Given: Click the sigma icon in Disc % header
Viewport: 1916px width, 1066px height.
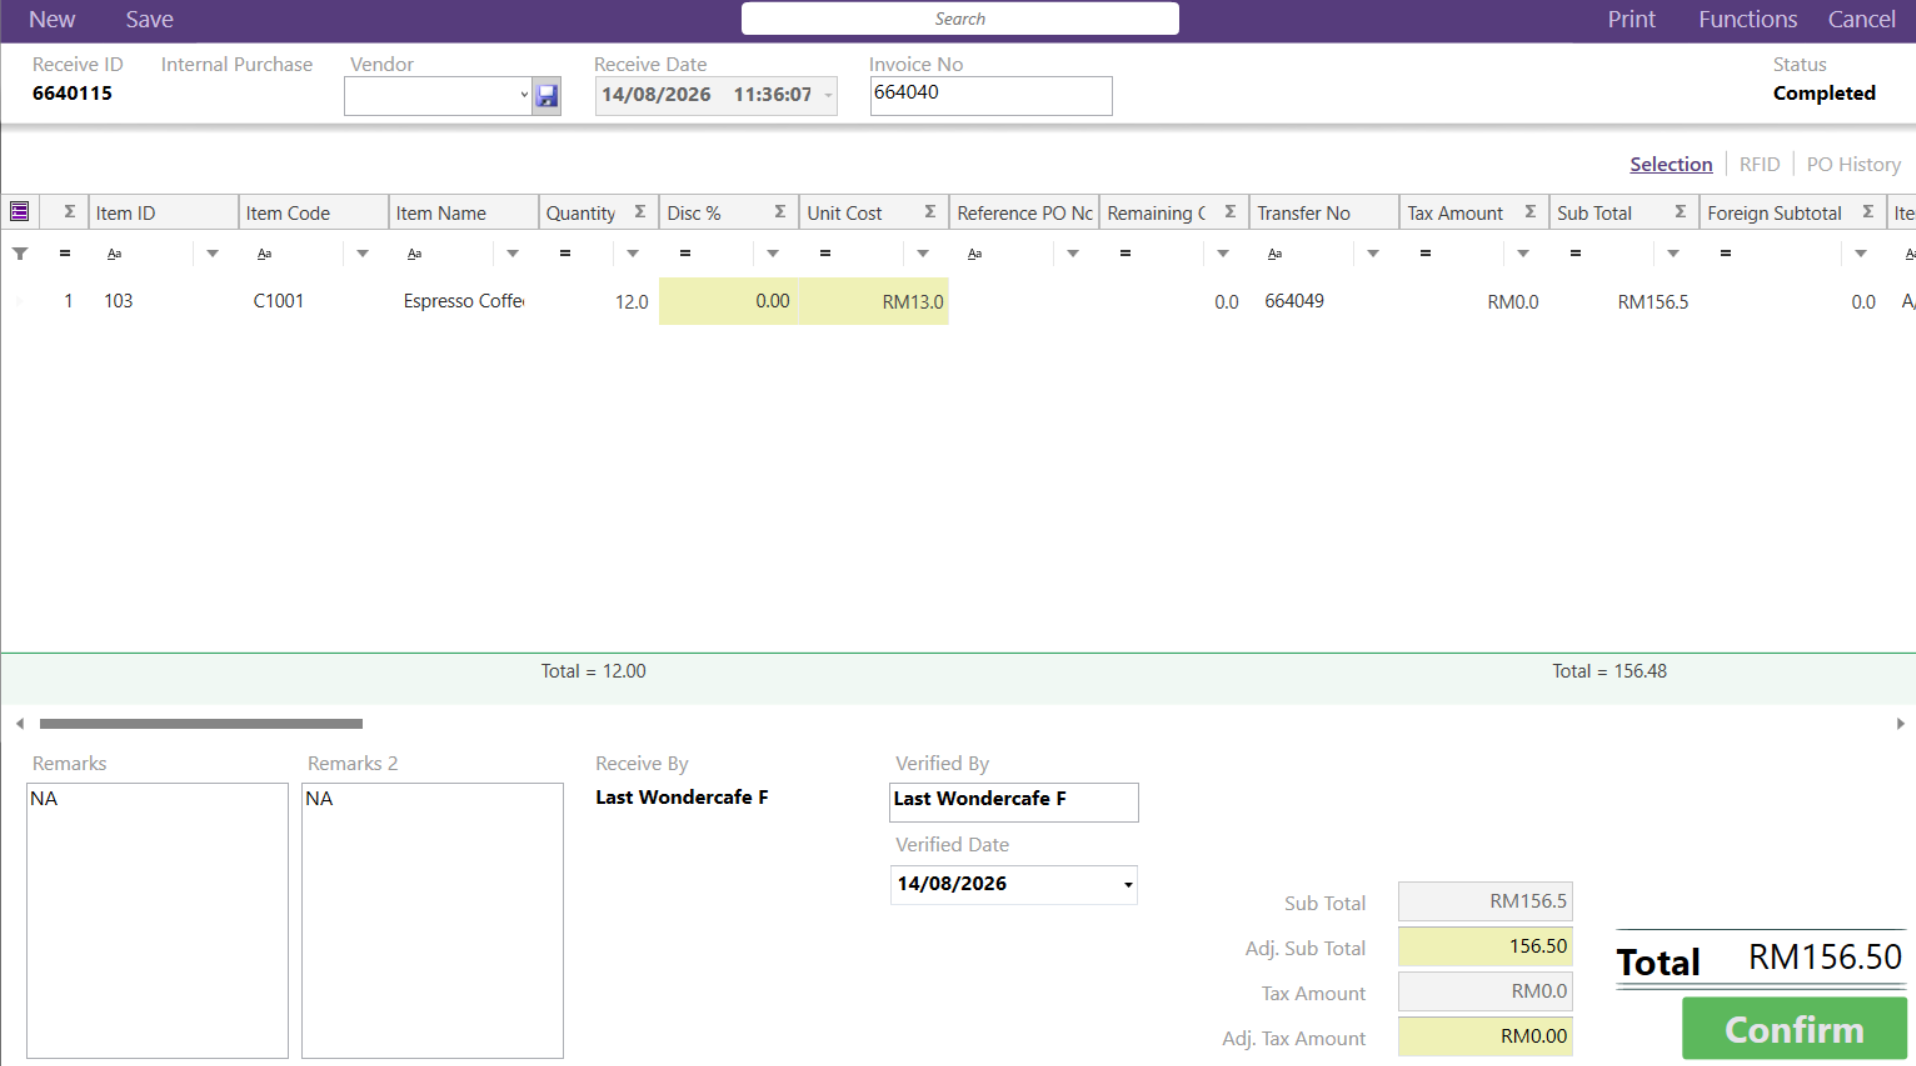Looking at the screenshot, I should tap(780, 212).
